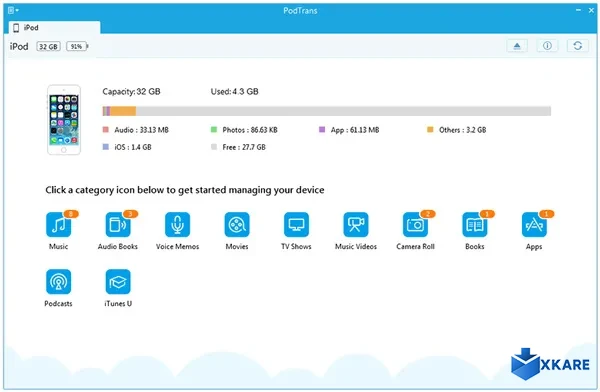Open the iTunes U category
This screenshot has height=392, width=600.
(x=118, y=282)
